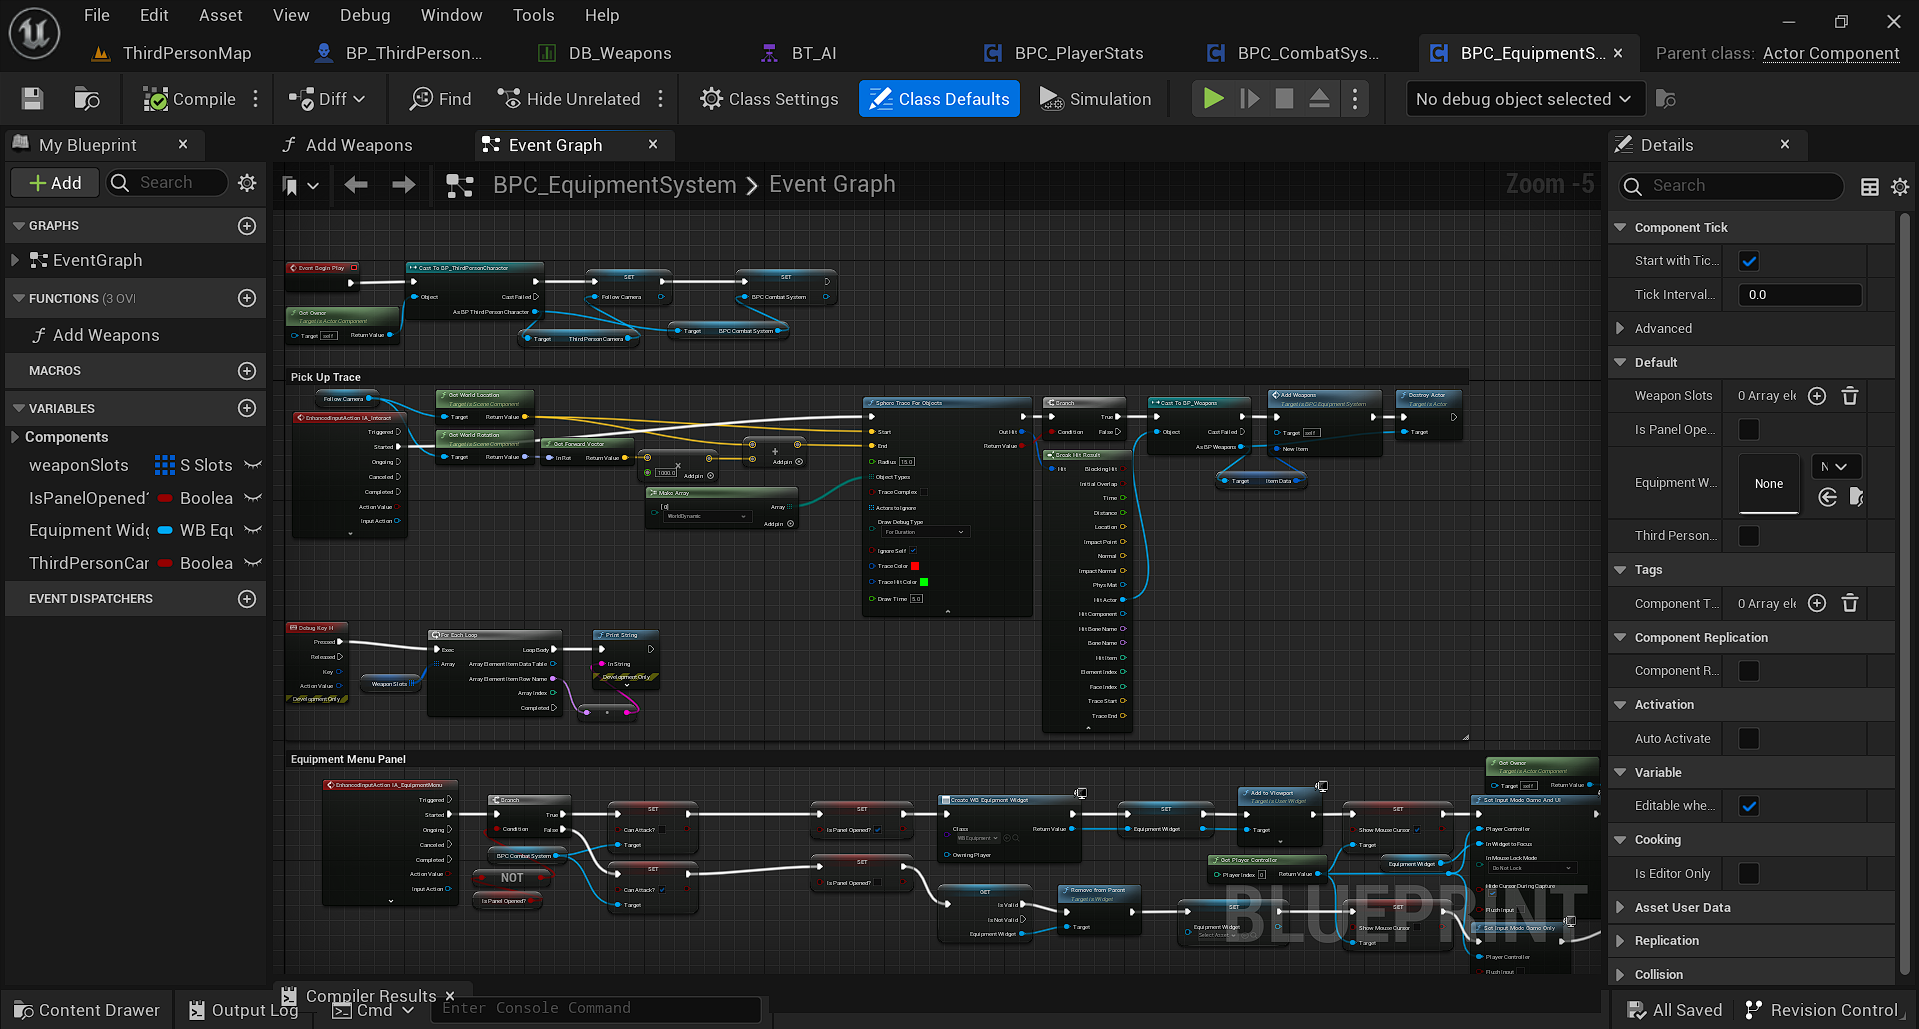Click the Unreal Engine logo
This screenshot has height=1029, width=1919.
[35, 33]
